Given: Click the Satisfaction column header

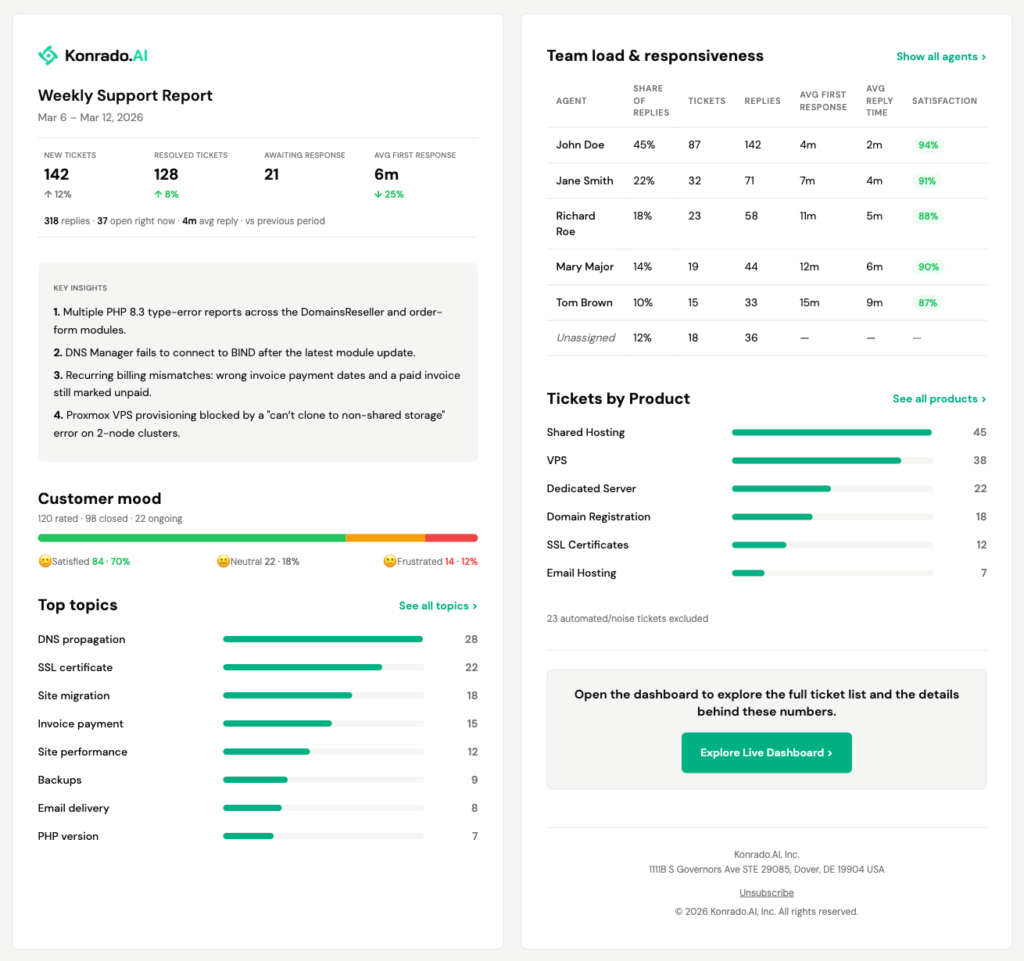Looking at the screenshot, I should 944,101.
